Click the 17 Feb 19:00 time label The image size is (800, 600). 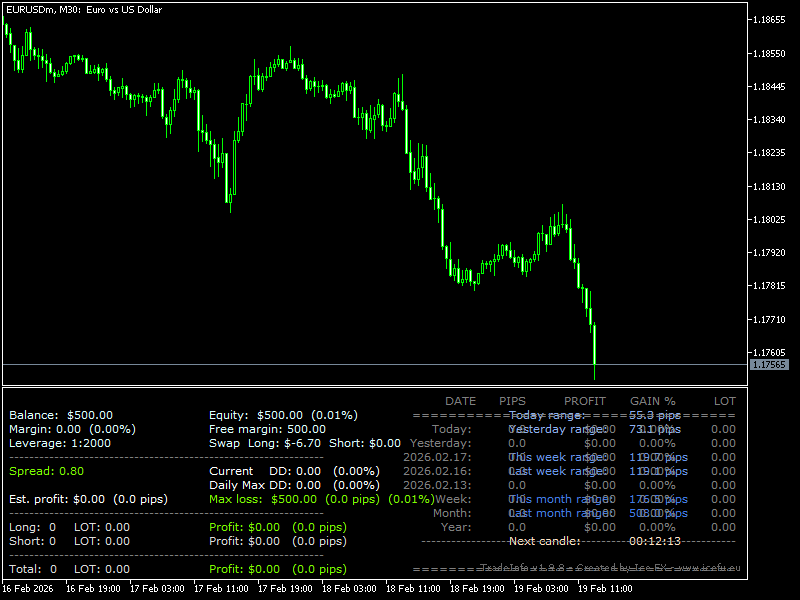pos(285,589)
